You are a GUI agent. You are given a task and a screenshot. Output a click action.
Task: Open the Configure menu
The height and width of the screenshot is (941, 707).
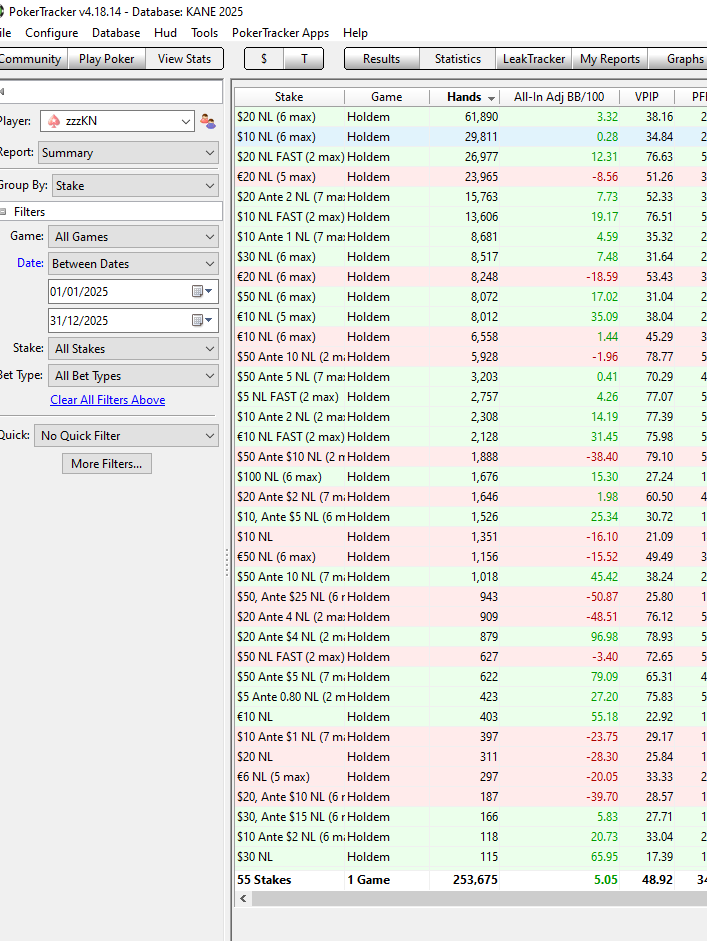[52, 33]
